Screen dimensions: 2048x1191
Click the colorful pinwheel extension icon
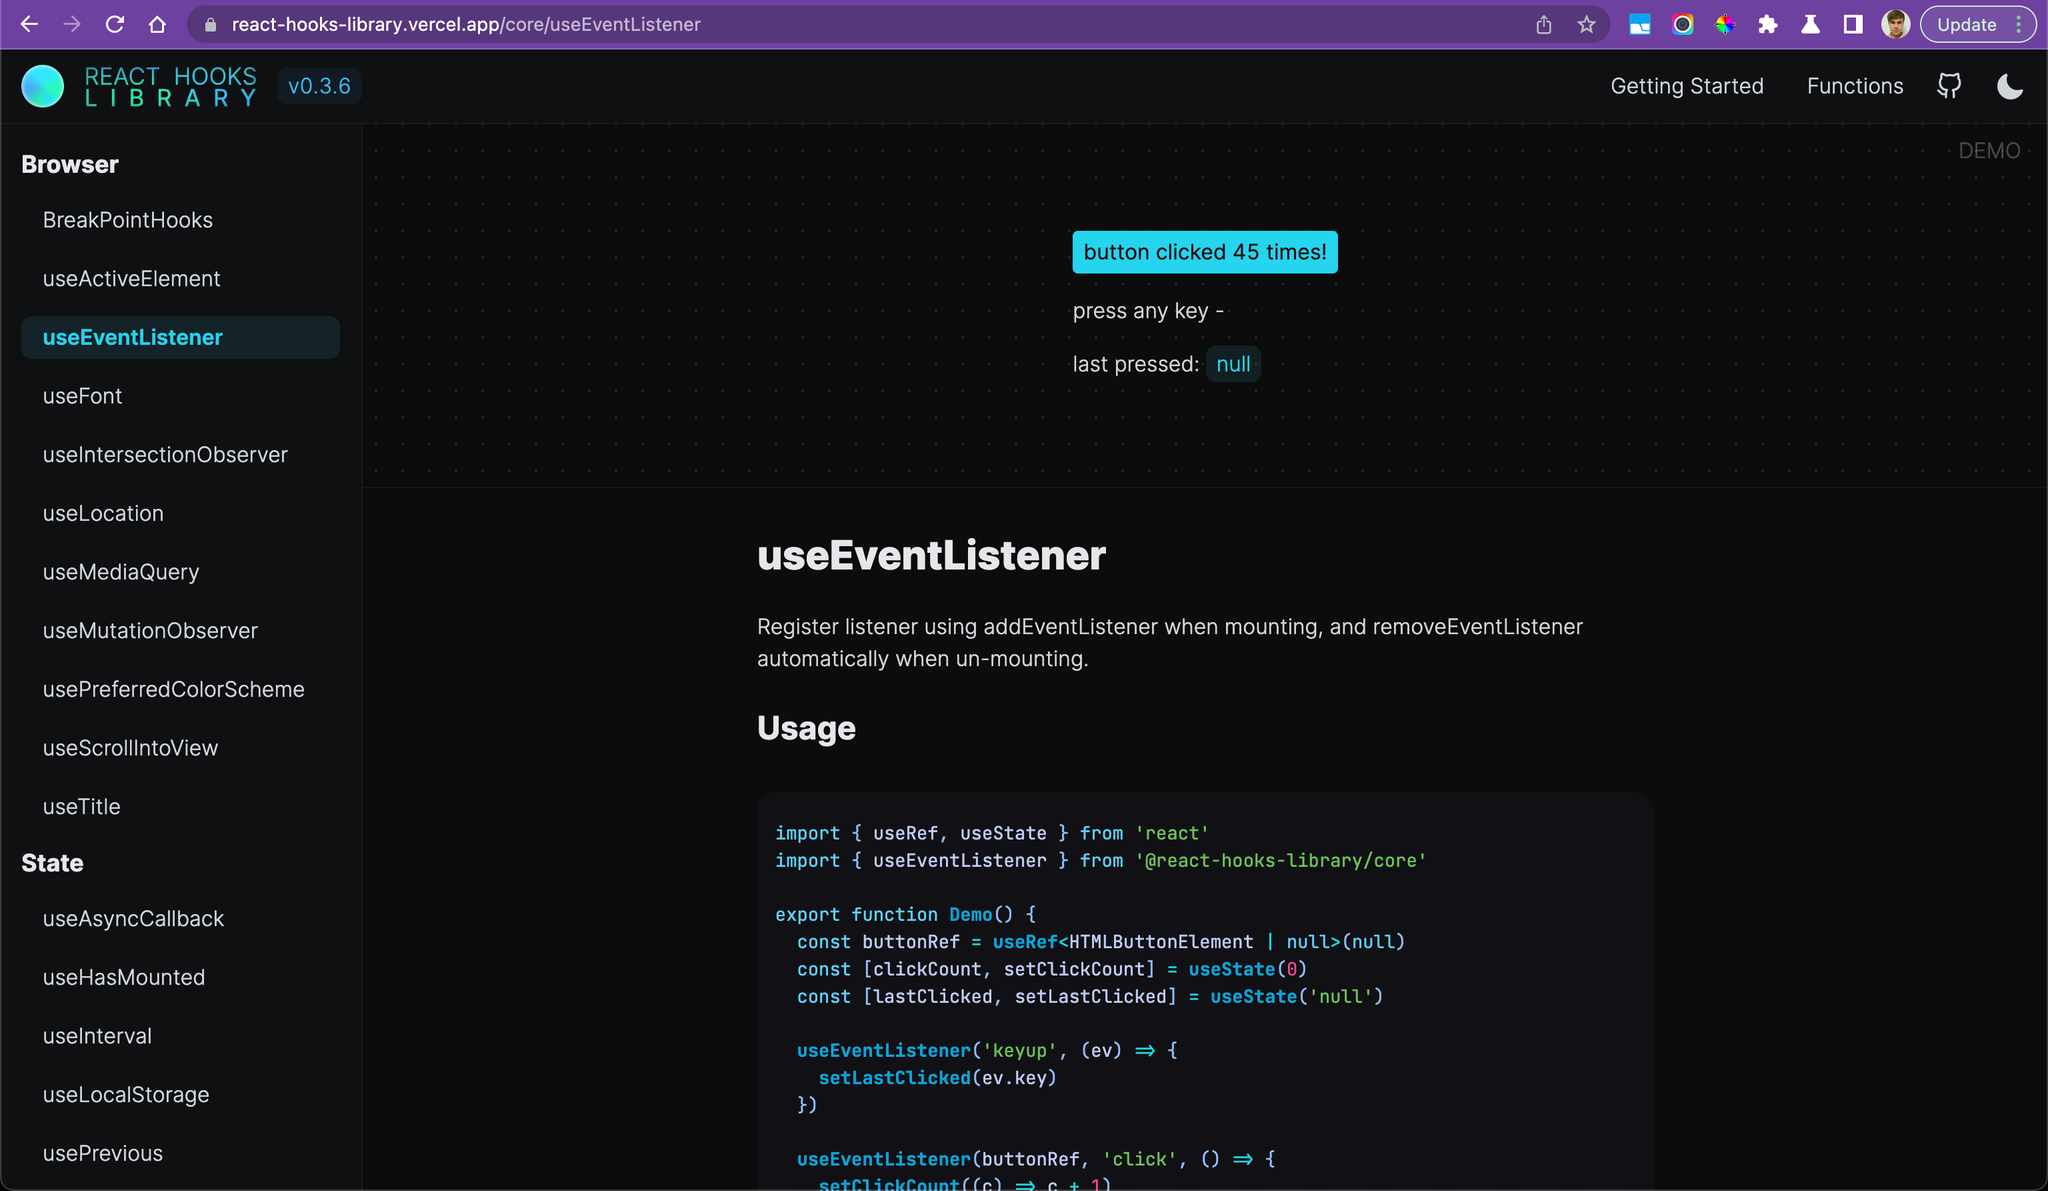[1725, 24]
